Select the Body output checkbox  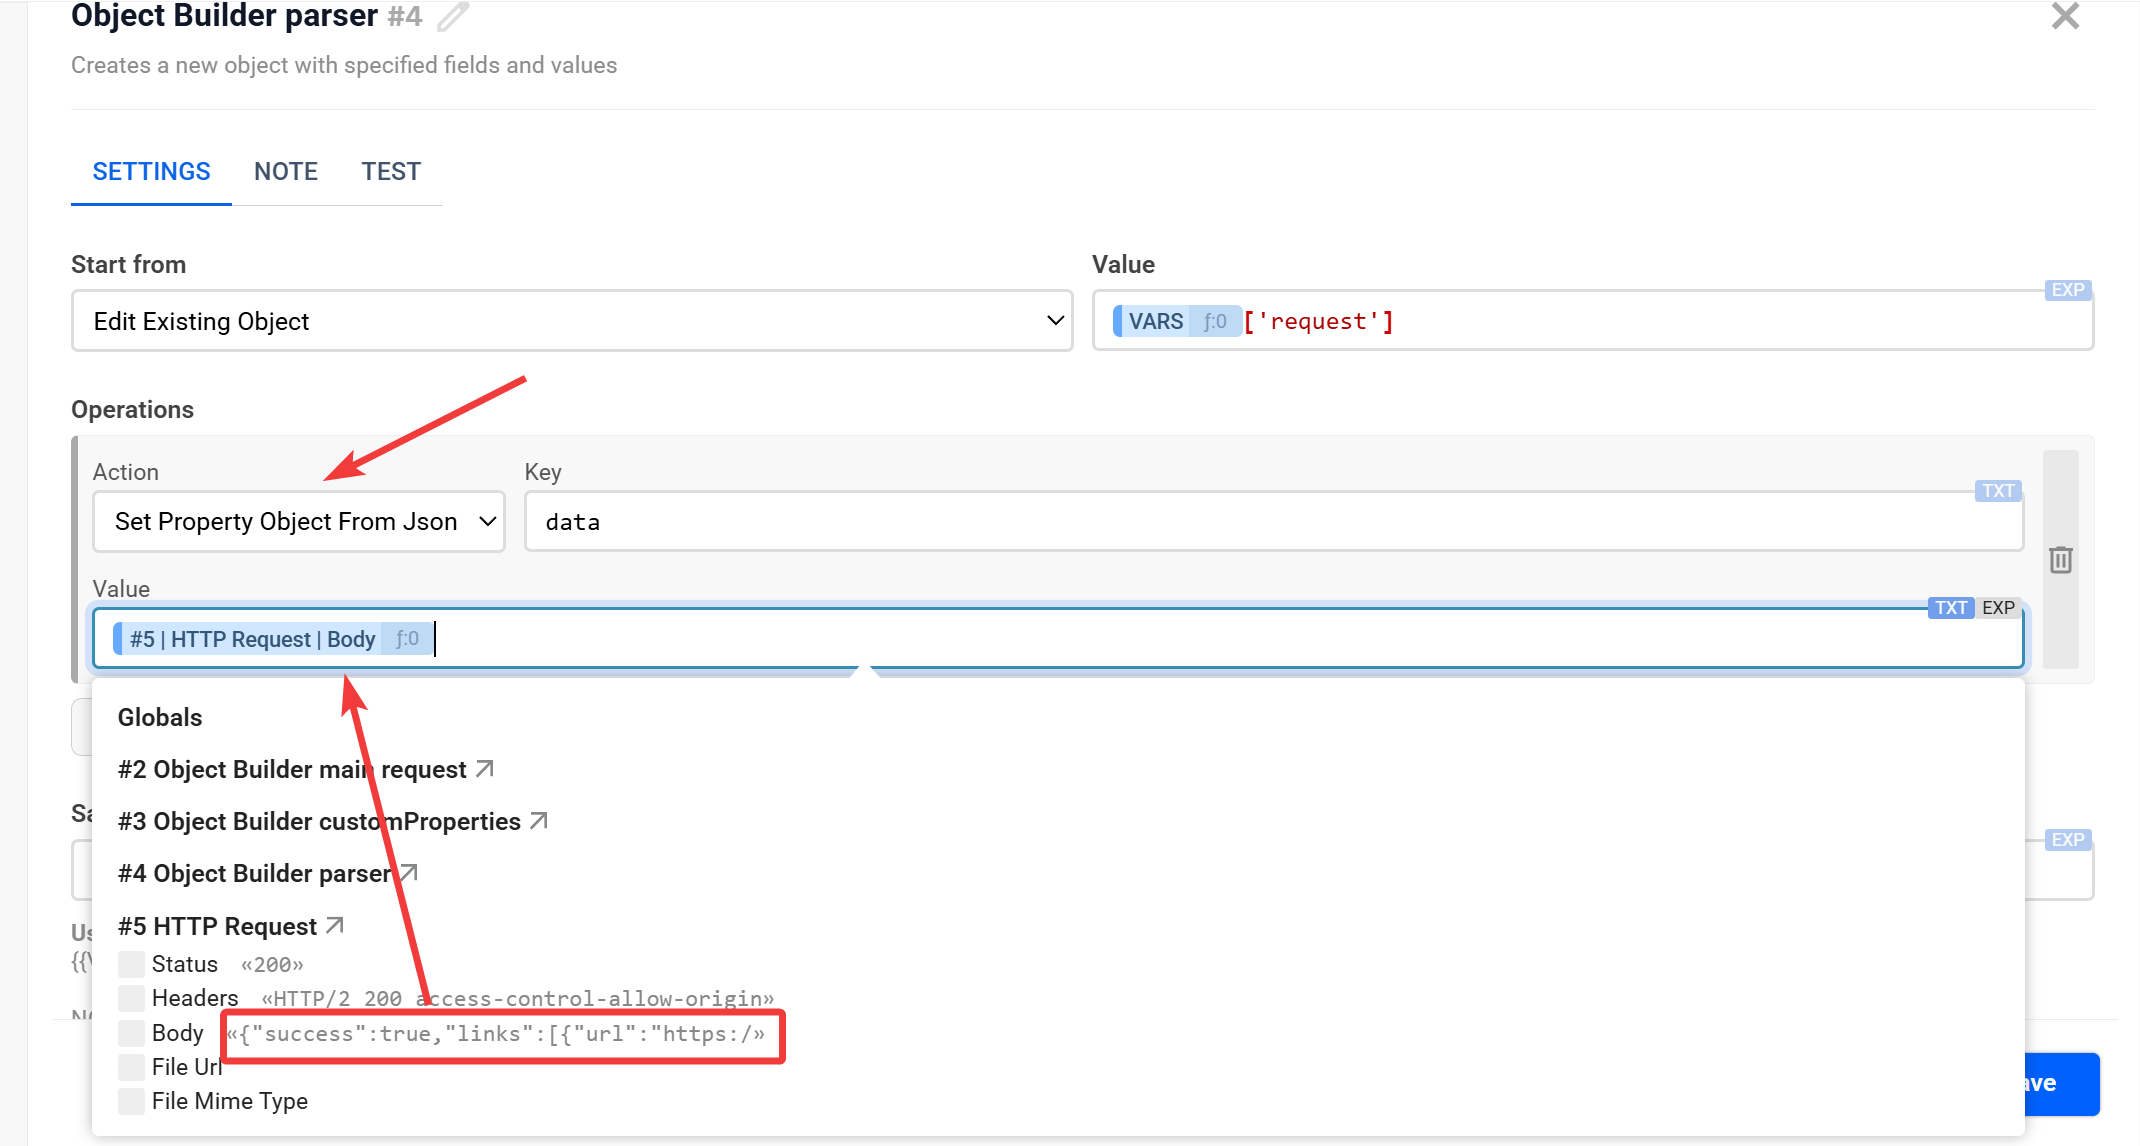click(x=131, y=1033)
